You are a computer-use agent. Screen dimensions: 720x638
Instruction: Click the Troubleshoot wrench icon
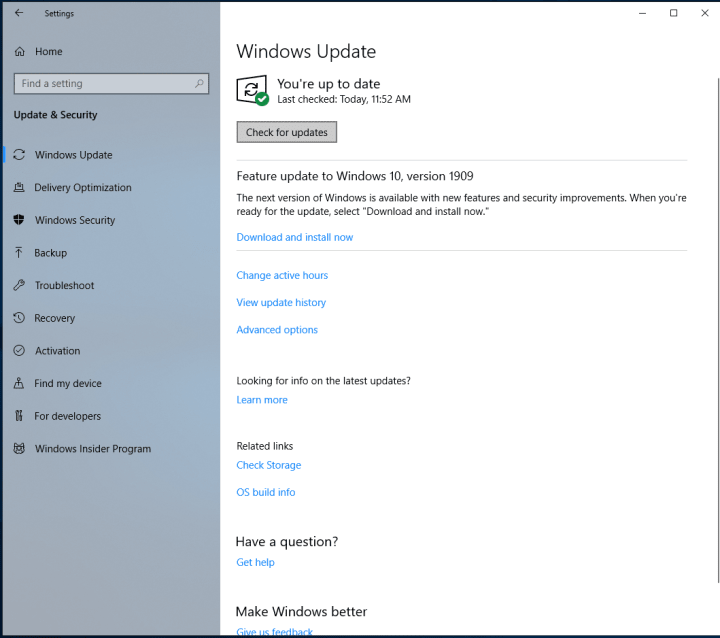click(x=19, y=285)
